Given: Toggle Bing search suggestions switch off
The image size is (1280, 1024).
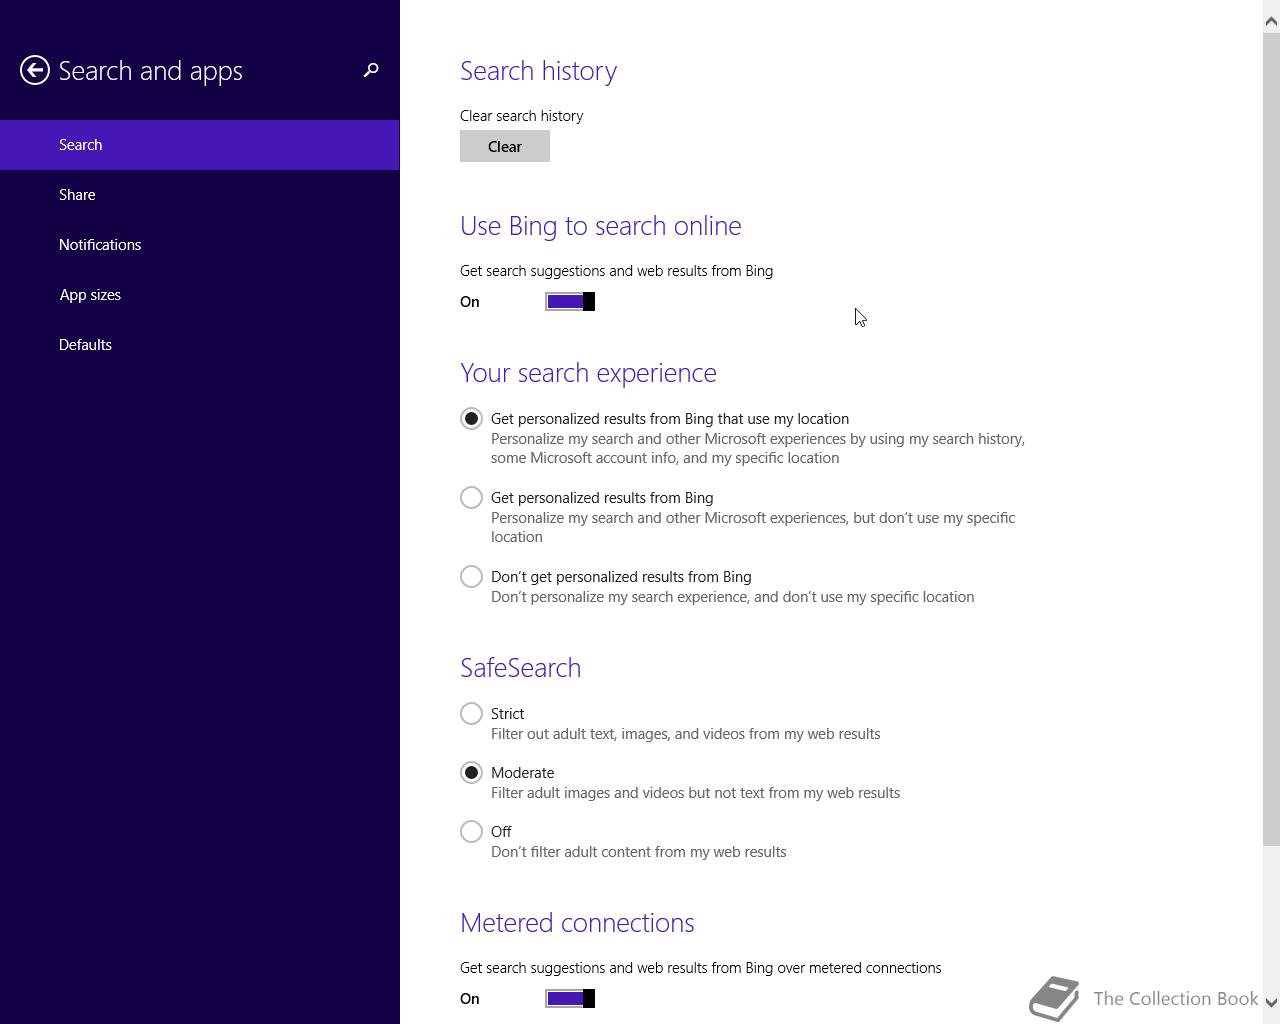Looking at the screenshot, I should click(570, 302).
